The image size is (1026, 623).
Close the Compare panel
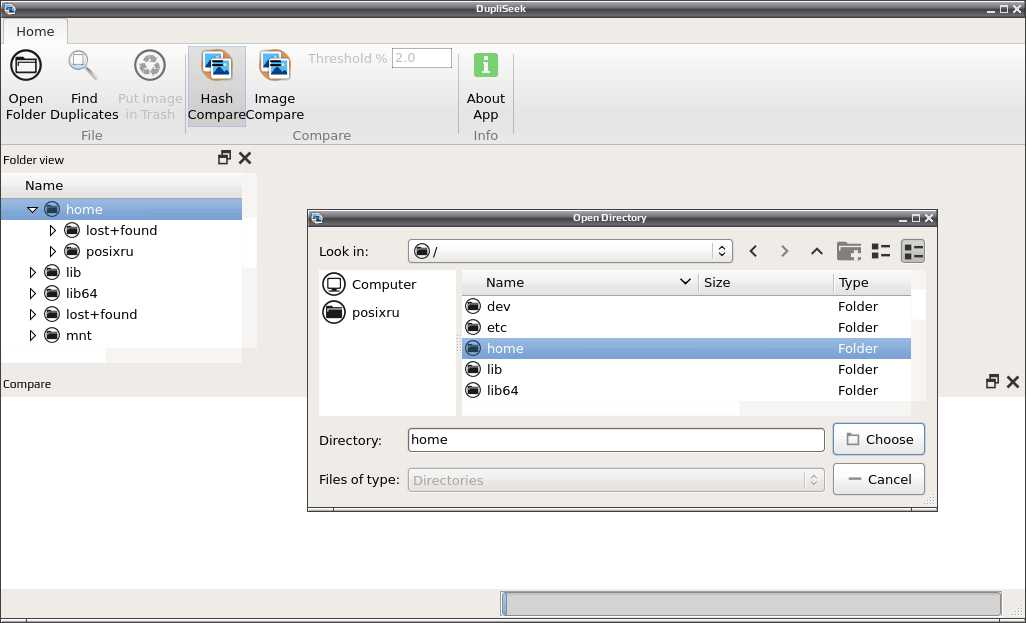pyautogui.click(x=1013, y=382)
